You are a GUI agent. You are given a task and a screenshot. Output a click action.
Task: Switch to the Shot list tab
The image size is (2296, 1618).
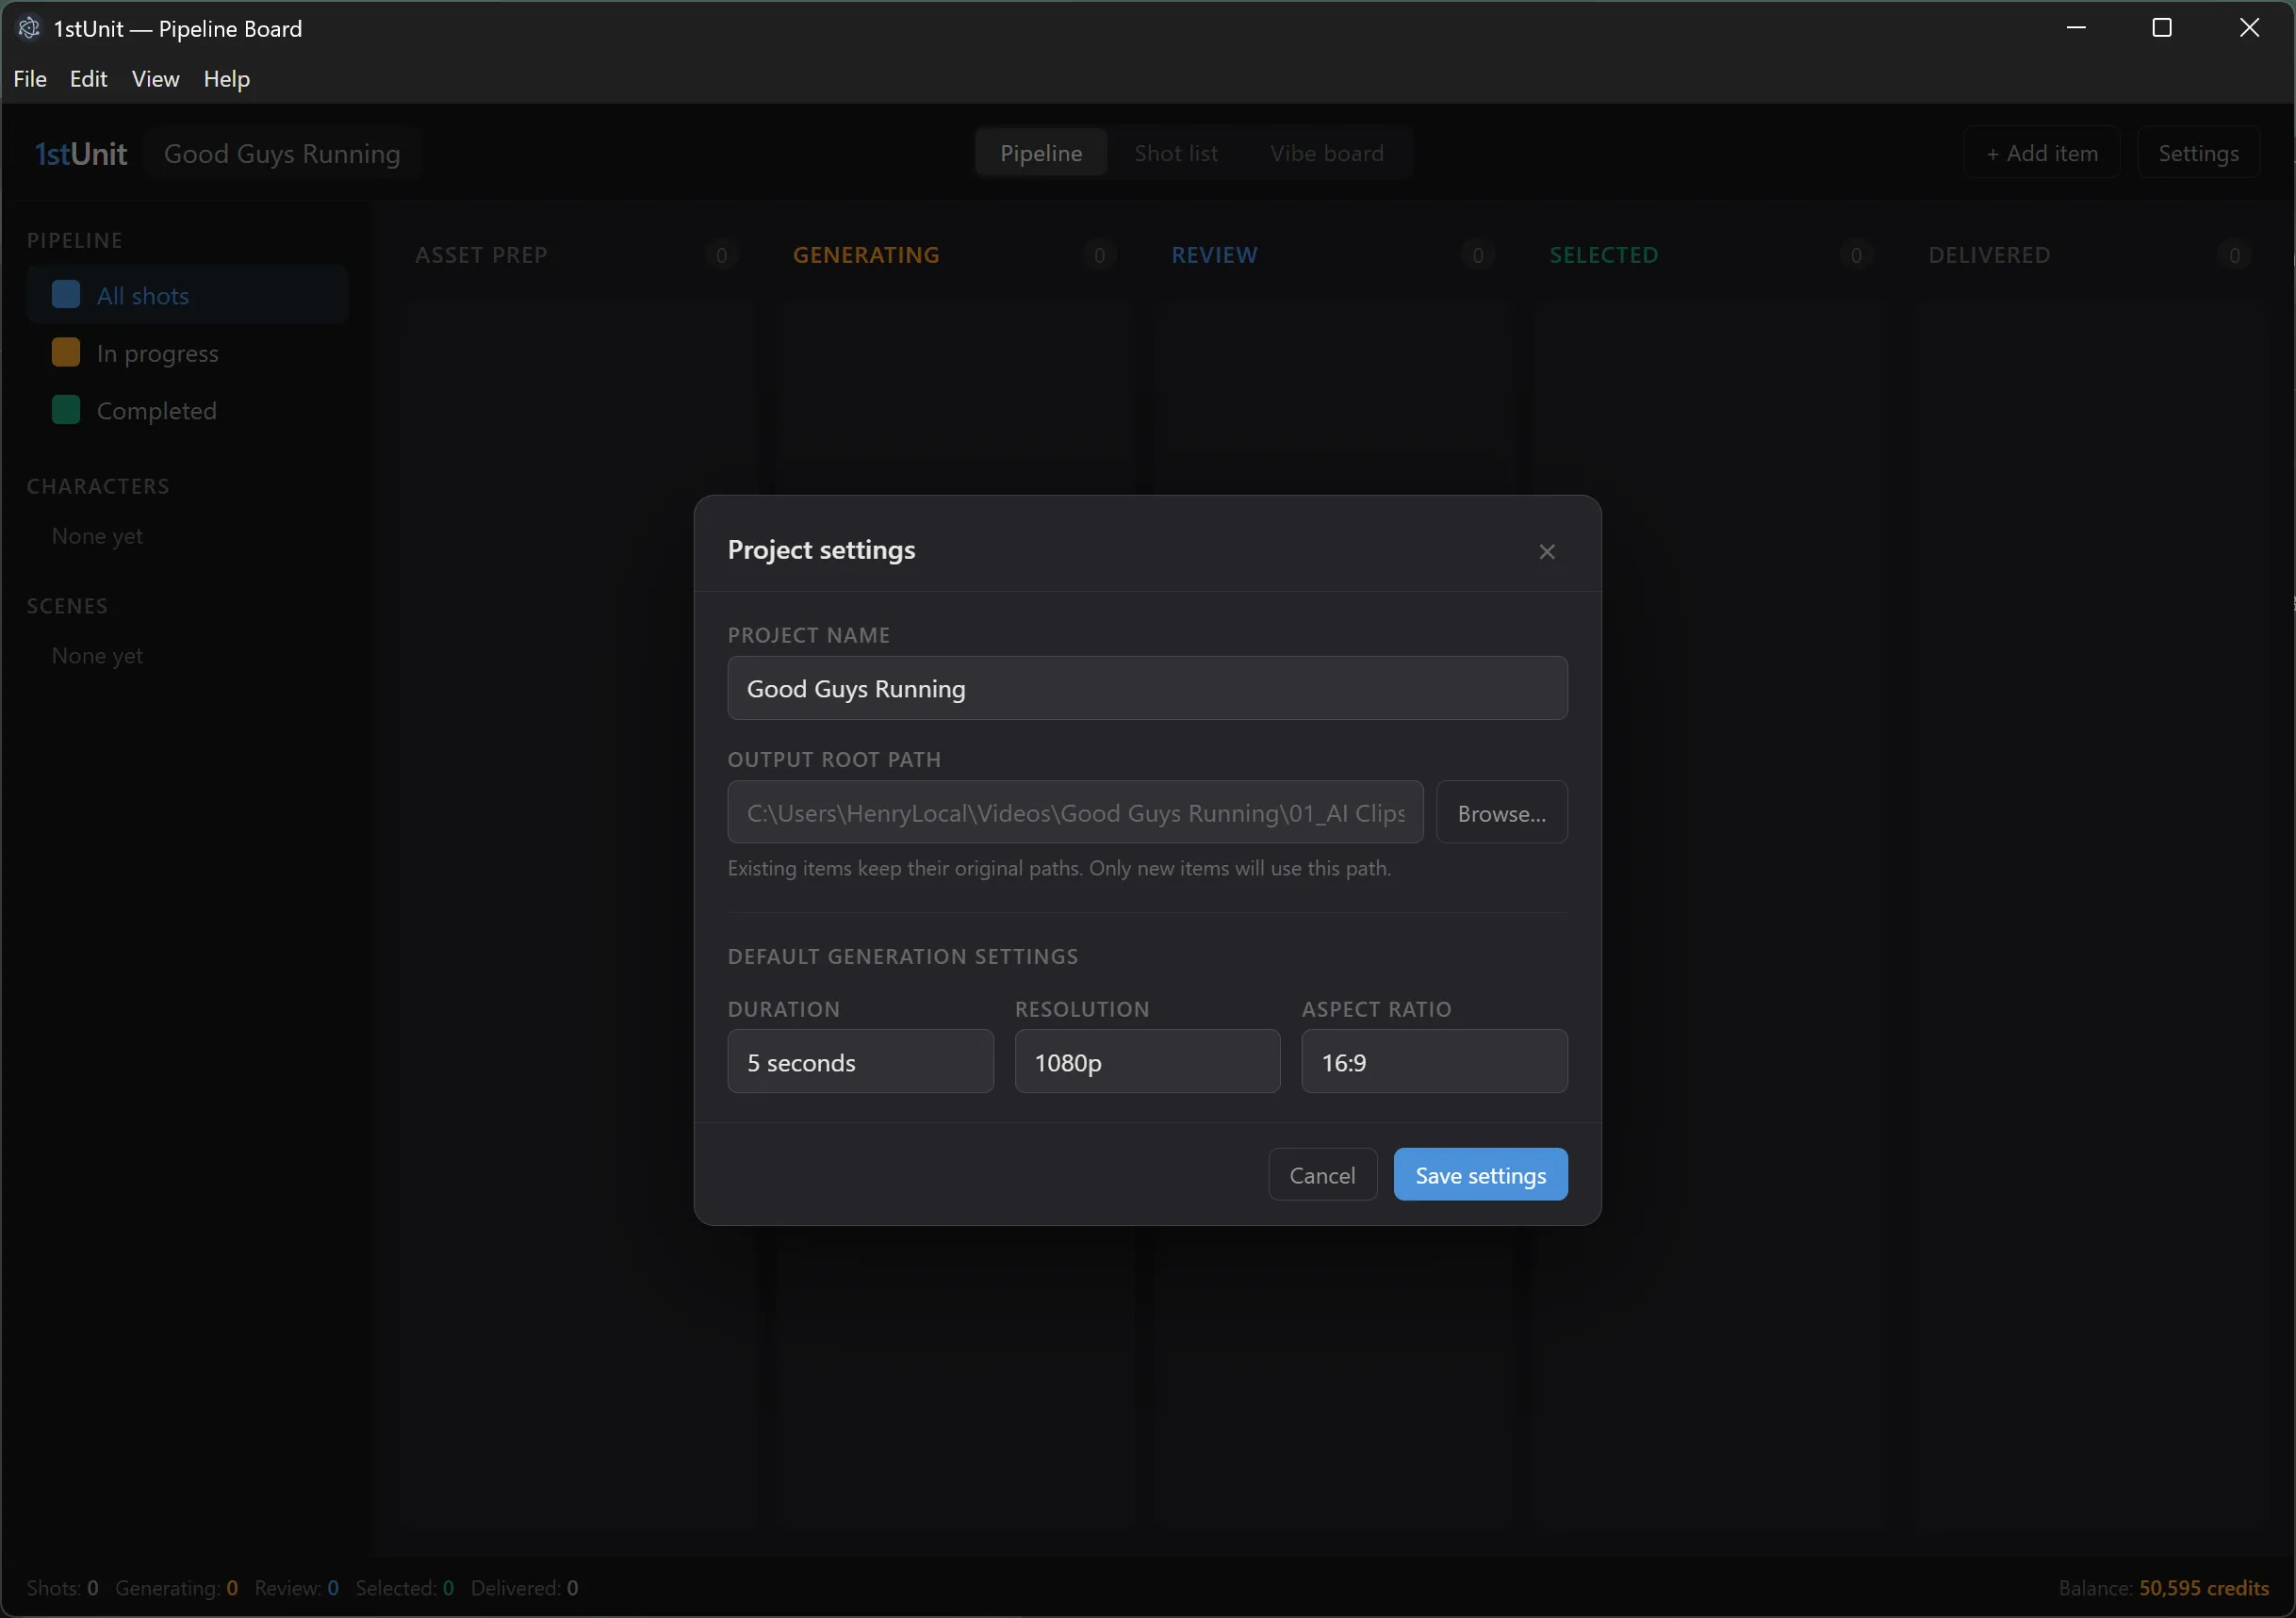[1176, 153]
